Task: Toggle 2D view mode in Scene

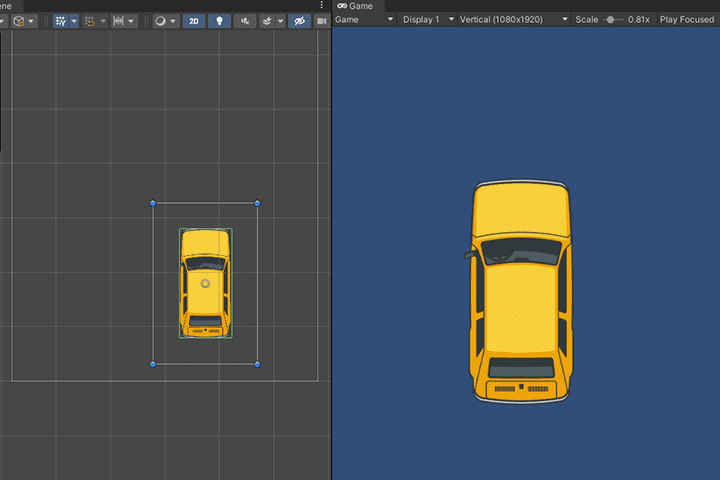Action: [x=194, y=21]
